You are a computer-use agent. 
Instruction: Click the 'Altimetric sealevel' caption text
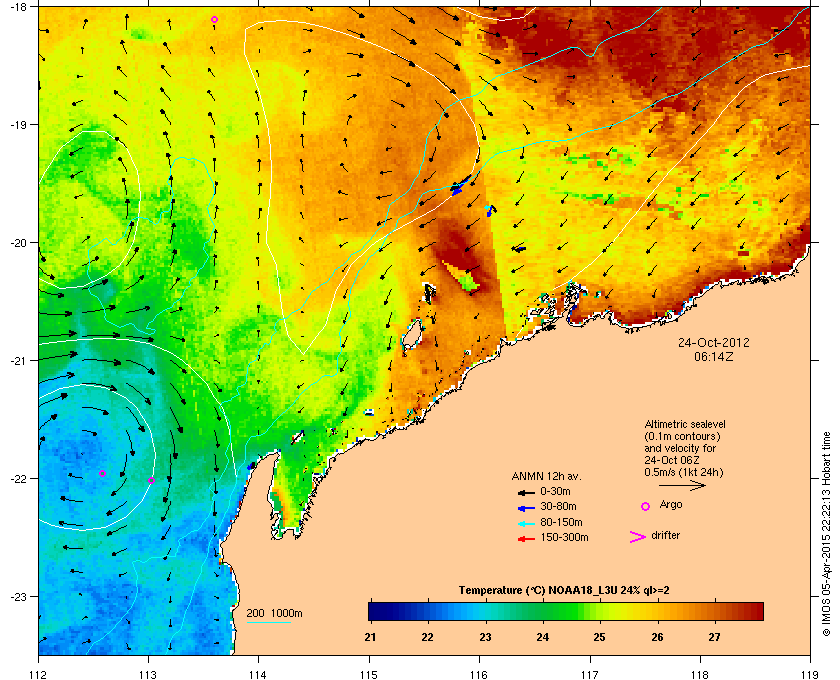(x=685, y=424)
